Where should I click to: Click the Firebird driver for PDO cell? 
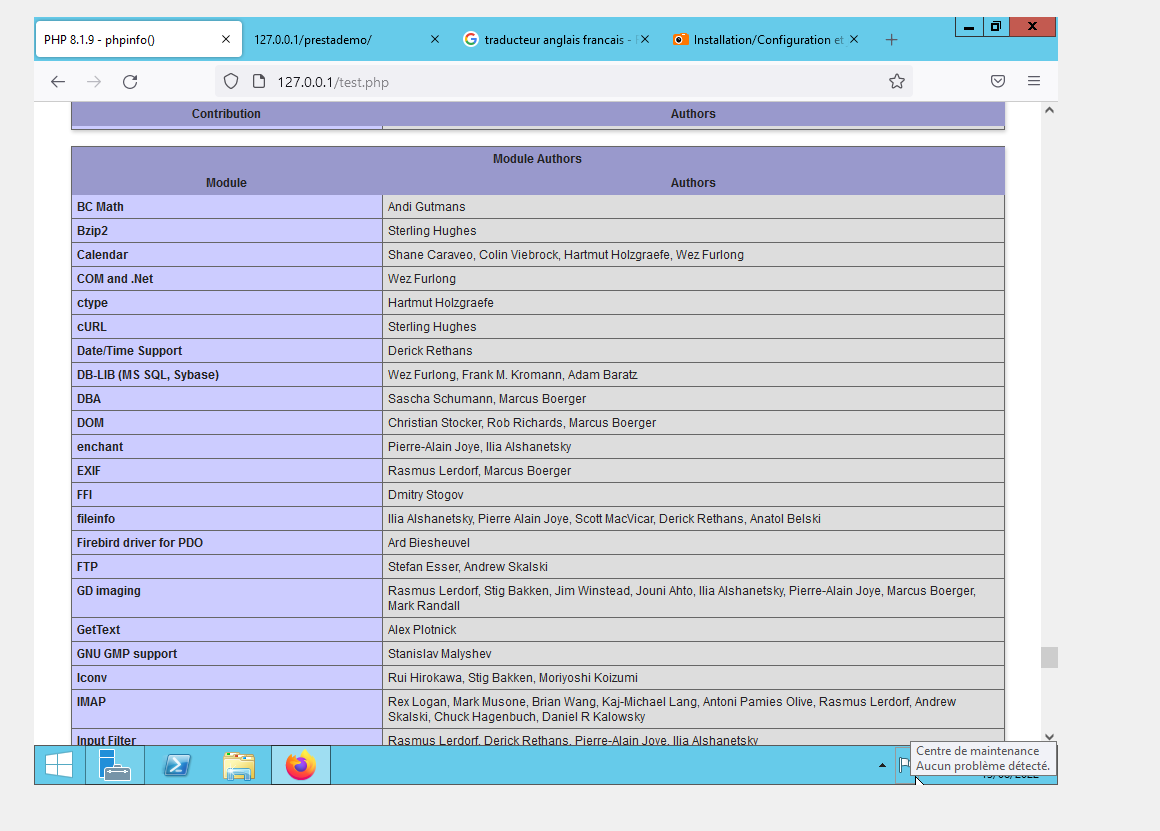(x=226, y=542)
